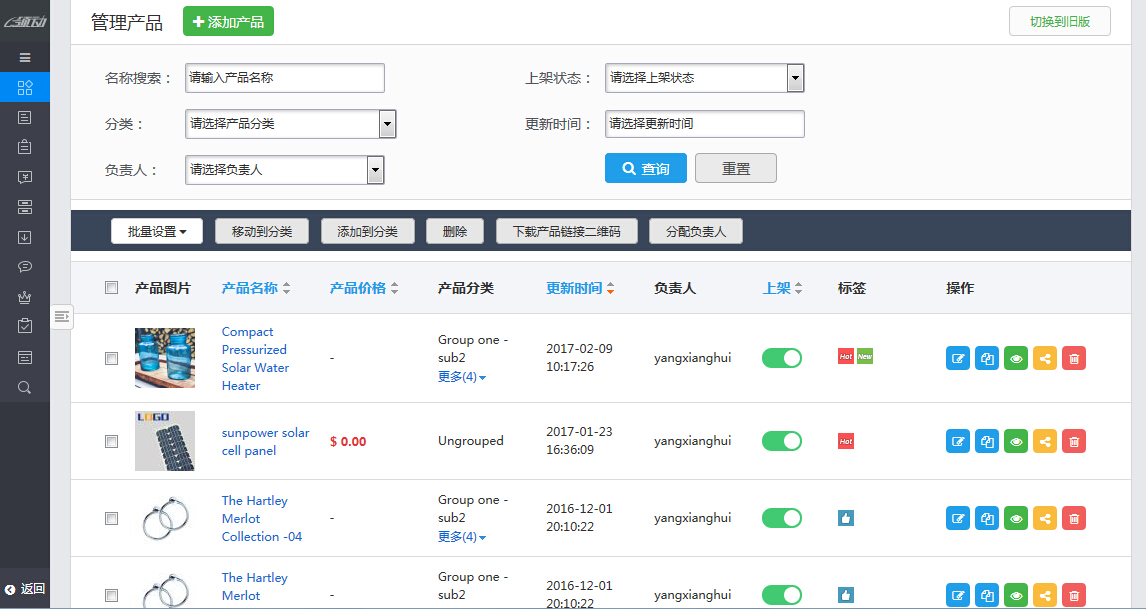Click the crown icon in the left sidebar
Viewport: 1146px width, 609px height.
coord(25,296)
